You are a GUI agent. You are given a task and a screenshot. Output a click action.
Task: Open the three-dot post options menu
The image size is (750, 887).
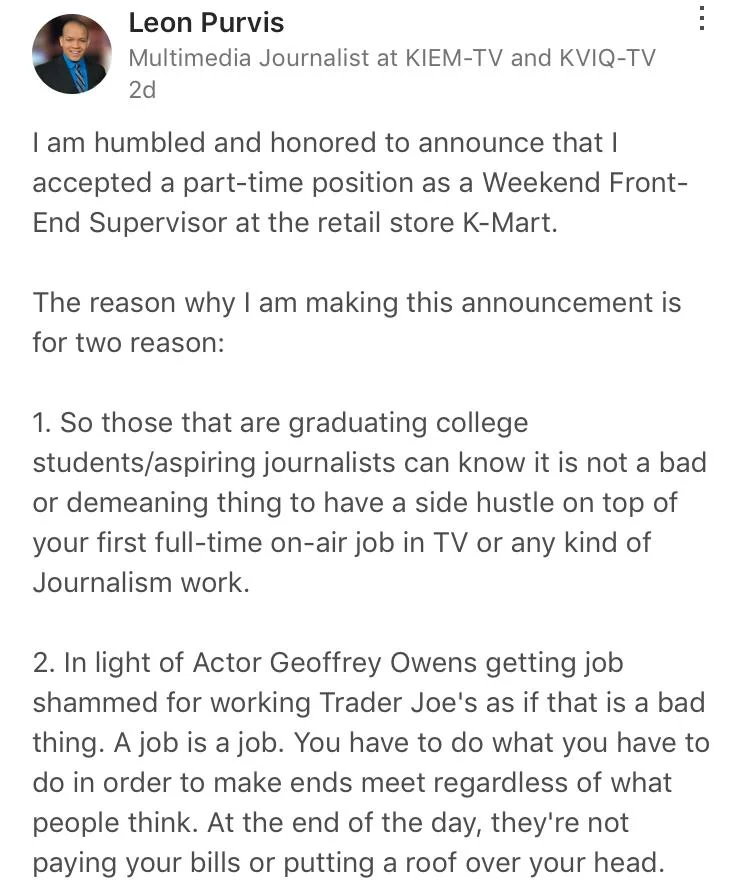point(701,18)
